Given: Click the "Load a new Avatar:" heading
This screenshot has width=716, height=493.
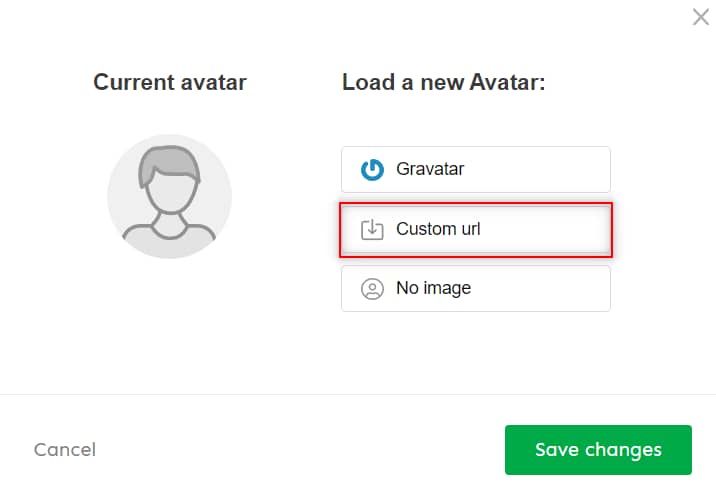Looking at the screenshot, I should coord(443,82).
